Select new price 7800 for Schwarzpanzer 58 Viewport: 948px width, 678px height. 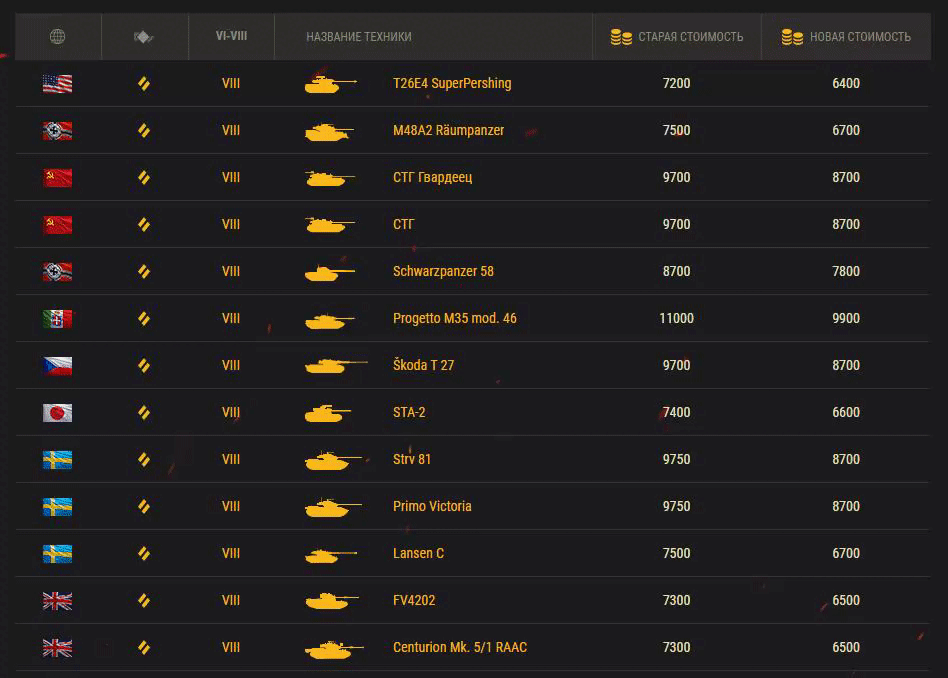pos(846,272)
